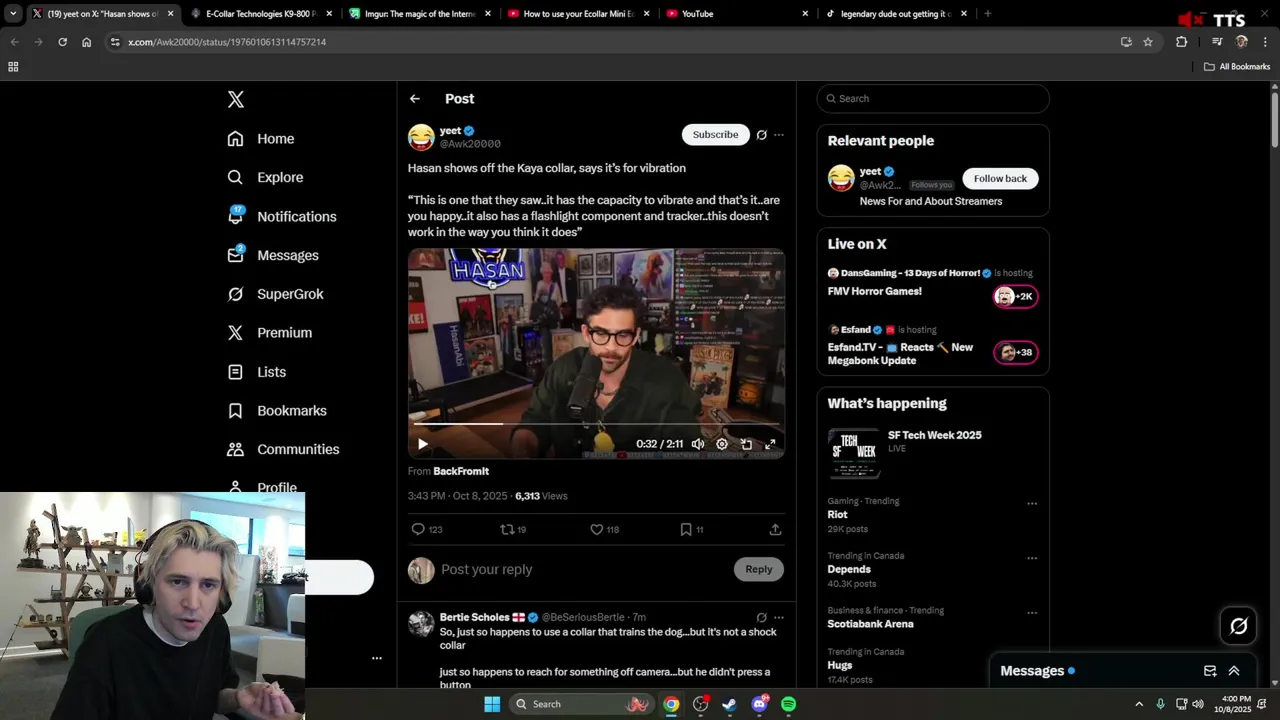Viewport: 1280px width, 720px height.
Task: Open Windows Start menu
Action: pos(492,704)
